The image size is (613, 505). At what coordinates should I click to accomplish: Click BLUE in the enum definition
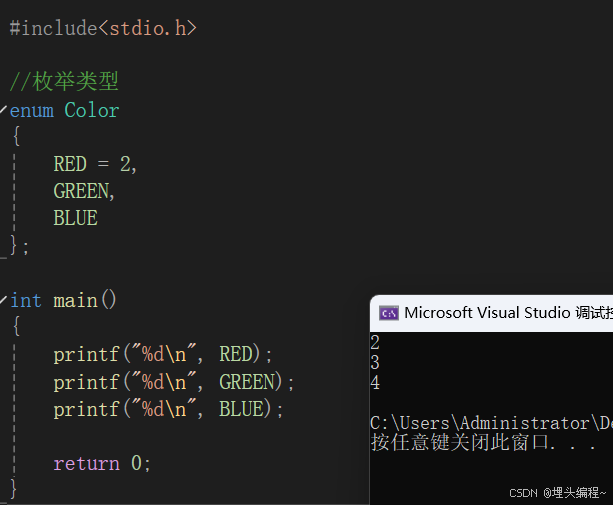coord(76,218)
